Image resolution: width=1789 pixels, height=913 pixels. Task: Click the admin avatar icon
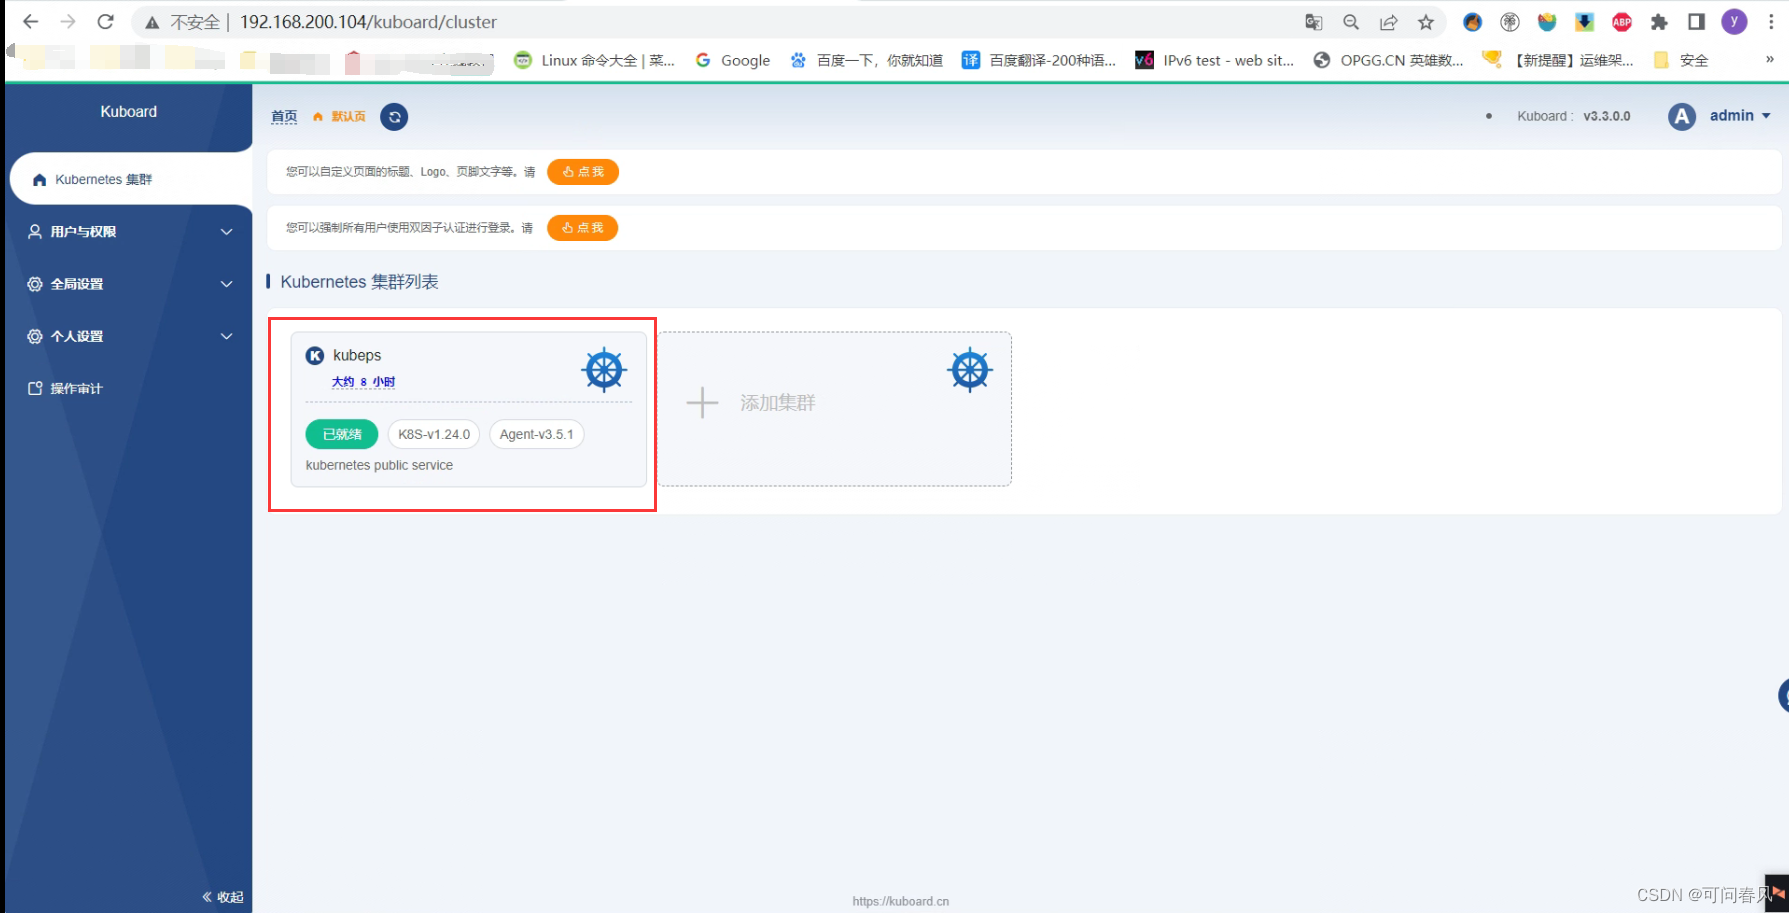tap(1682, 117)
